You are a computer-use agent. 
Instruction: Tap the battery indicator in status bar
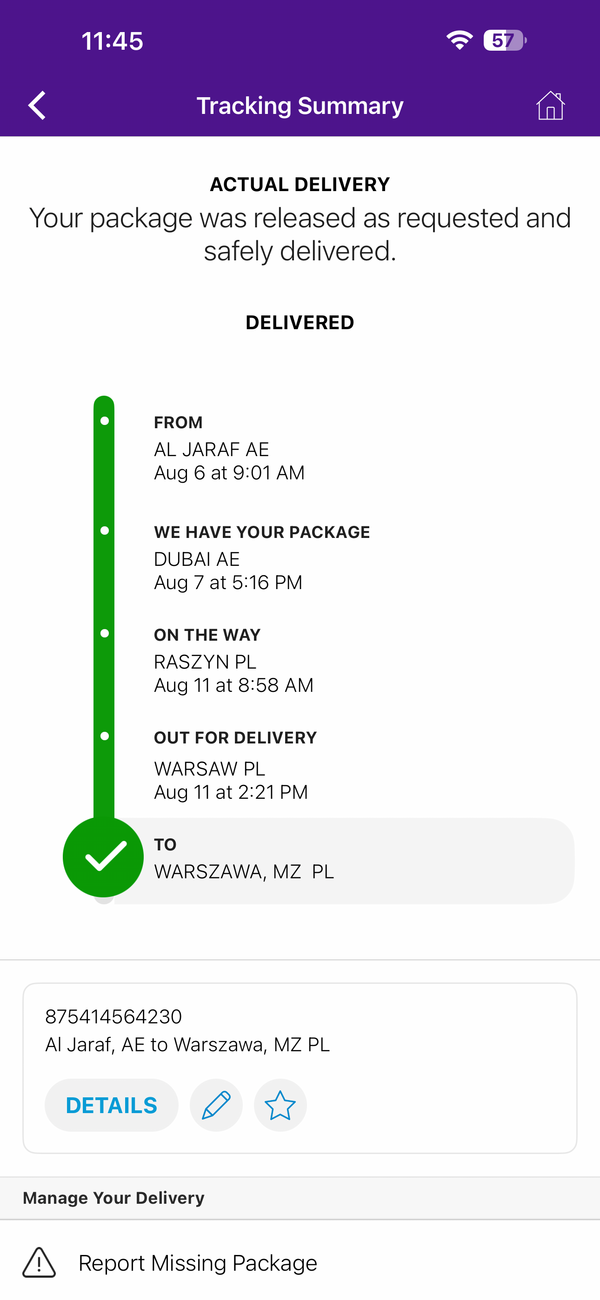pyautogui.click(x=505, y=40)
